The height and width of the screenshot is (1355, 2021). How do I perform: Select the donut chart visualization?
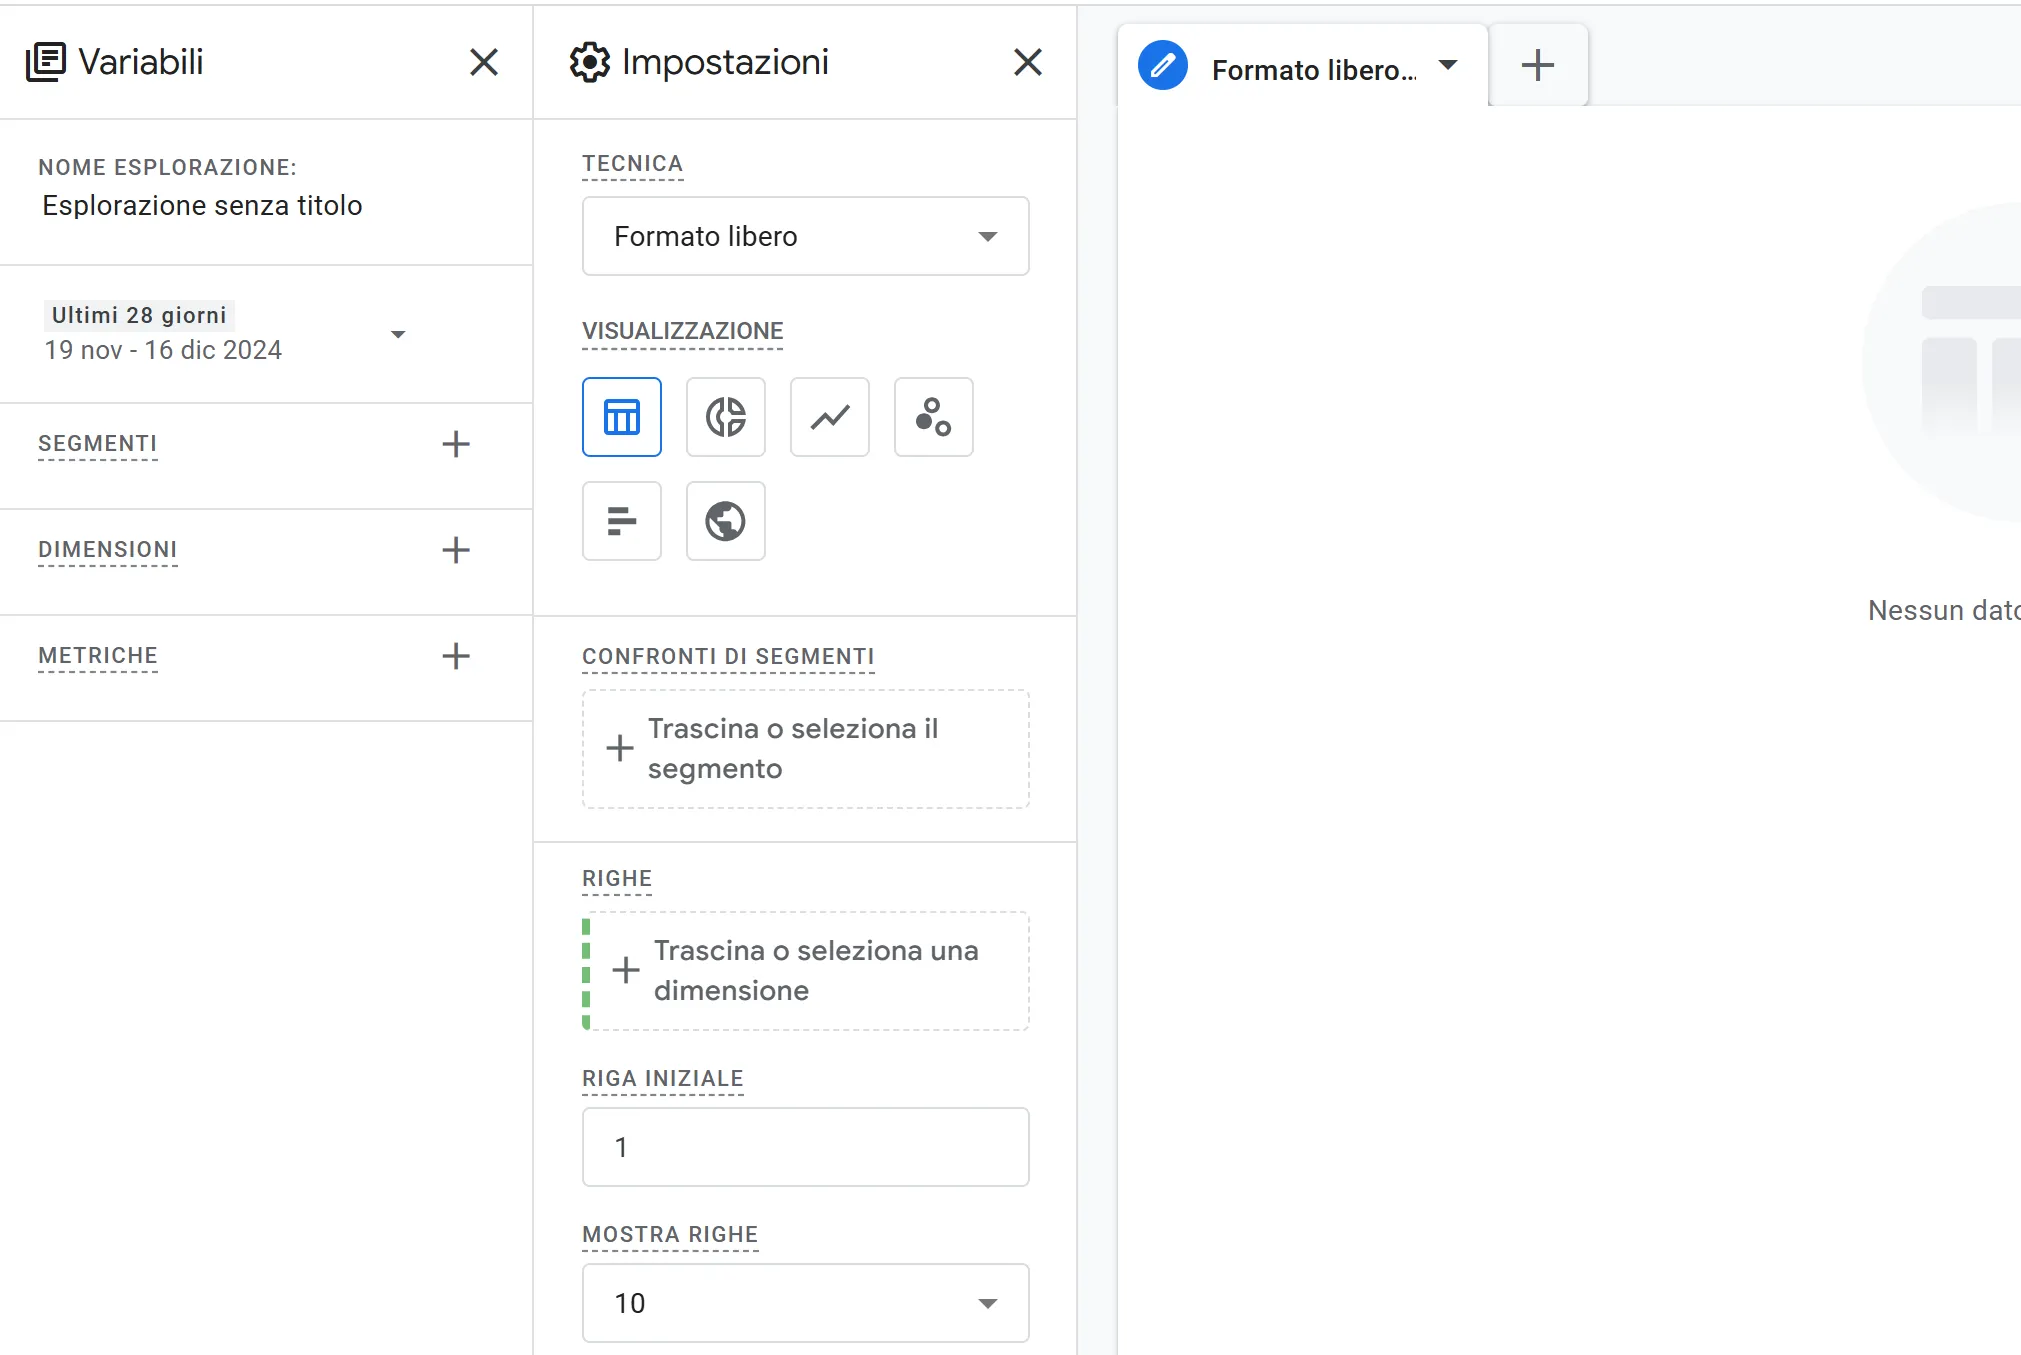click(x=725, y=417)
